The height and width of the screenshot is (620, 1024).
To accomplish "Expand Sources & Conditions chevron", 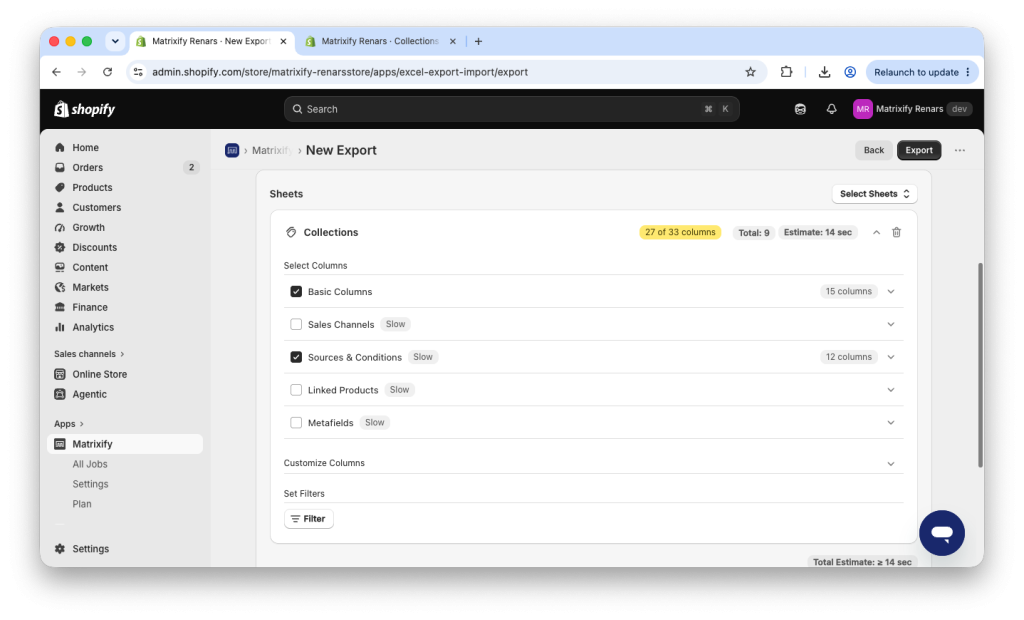I will pyautogui.click(x=891, y=357).
